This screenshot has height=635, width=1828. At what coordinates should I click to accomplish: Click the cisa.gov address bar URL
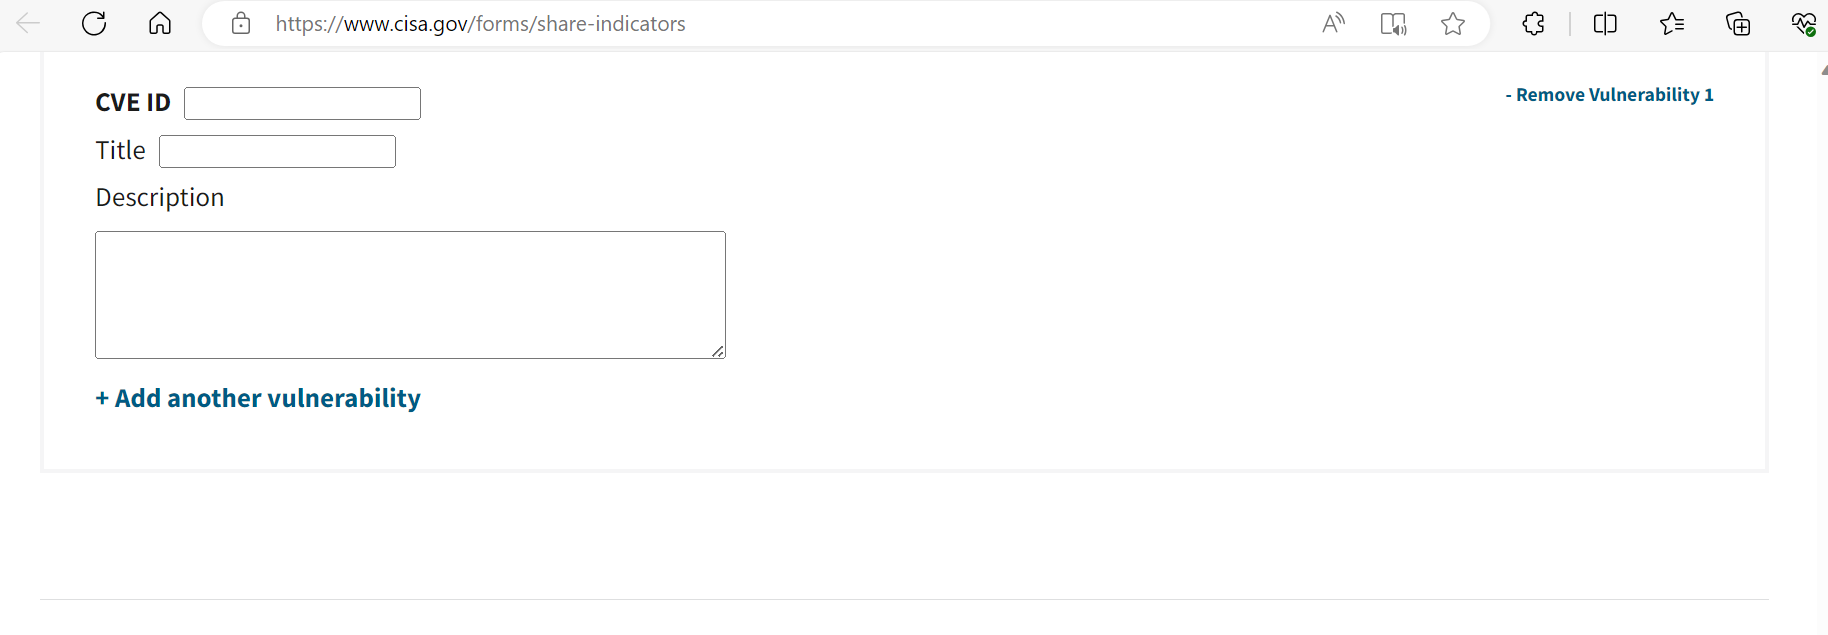pos(480,24)
